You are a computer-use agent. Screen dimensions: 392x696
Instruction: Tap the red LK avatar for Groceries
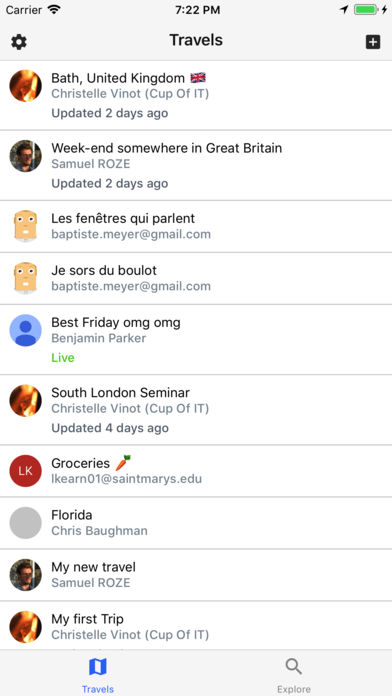(26, 471)
